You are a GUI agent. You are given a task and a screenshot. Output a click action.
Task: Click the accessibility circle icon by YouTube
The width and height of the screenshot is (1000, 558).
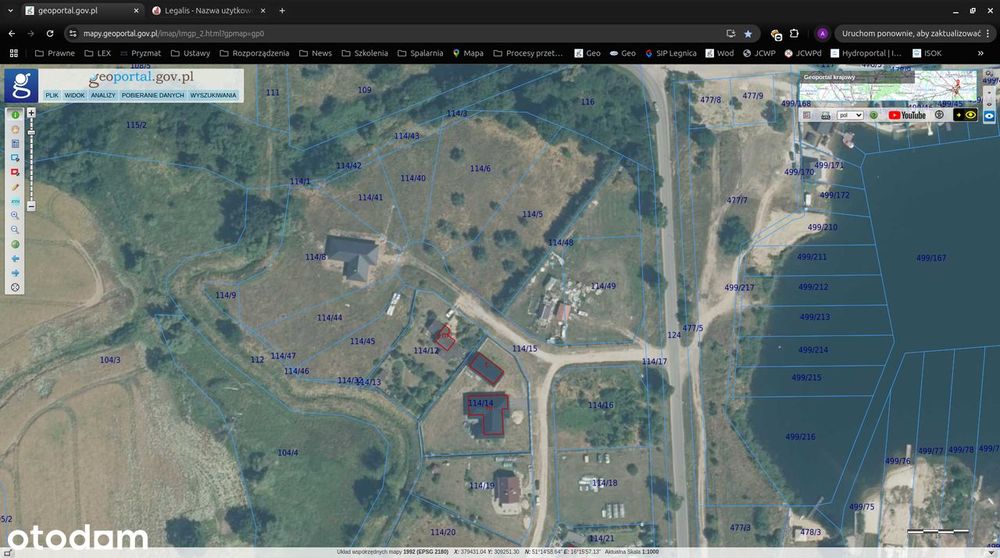point(939,115)
